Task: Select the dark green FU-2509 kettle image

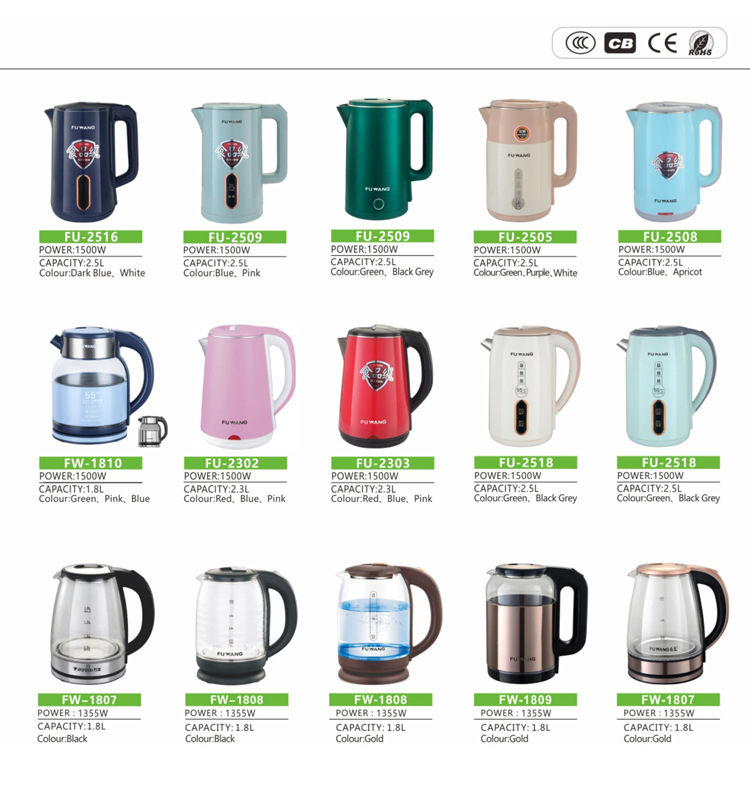Action: (385, 159)
